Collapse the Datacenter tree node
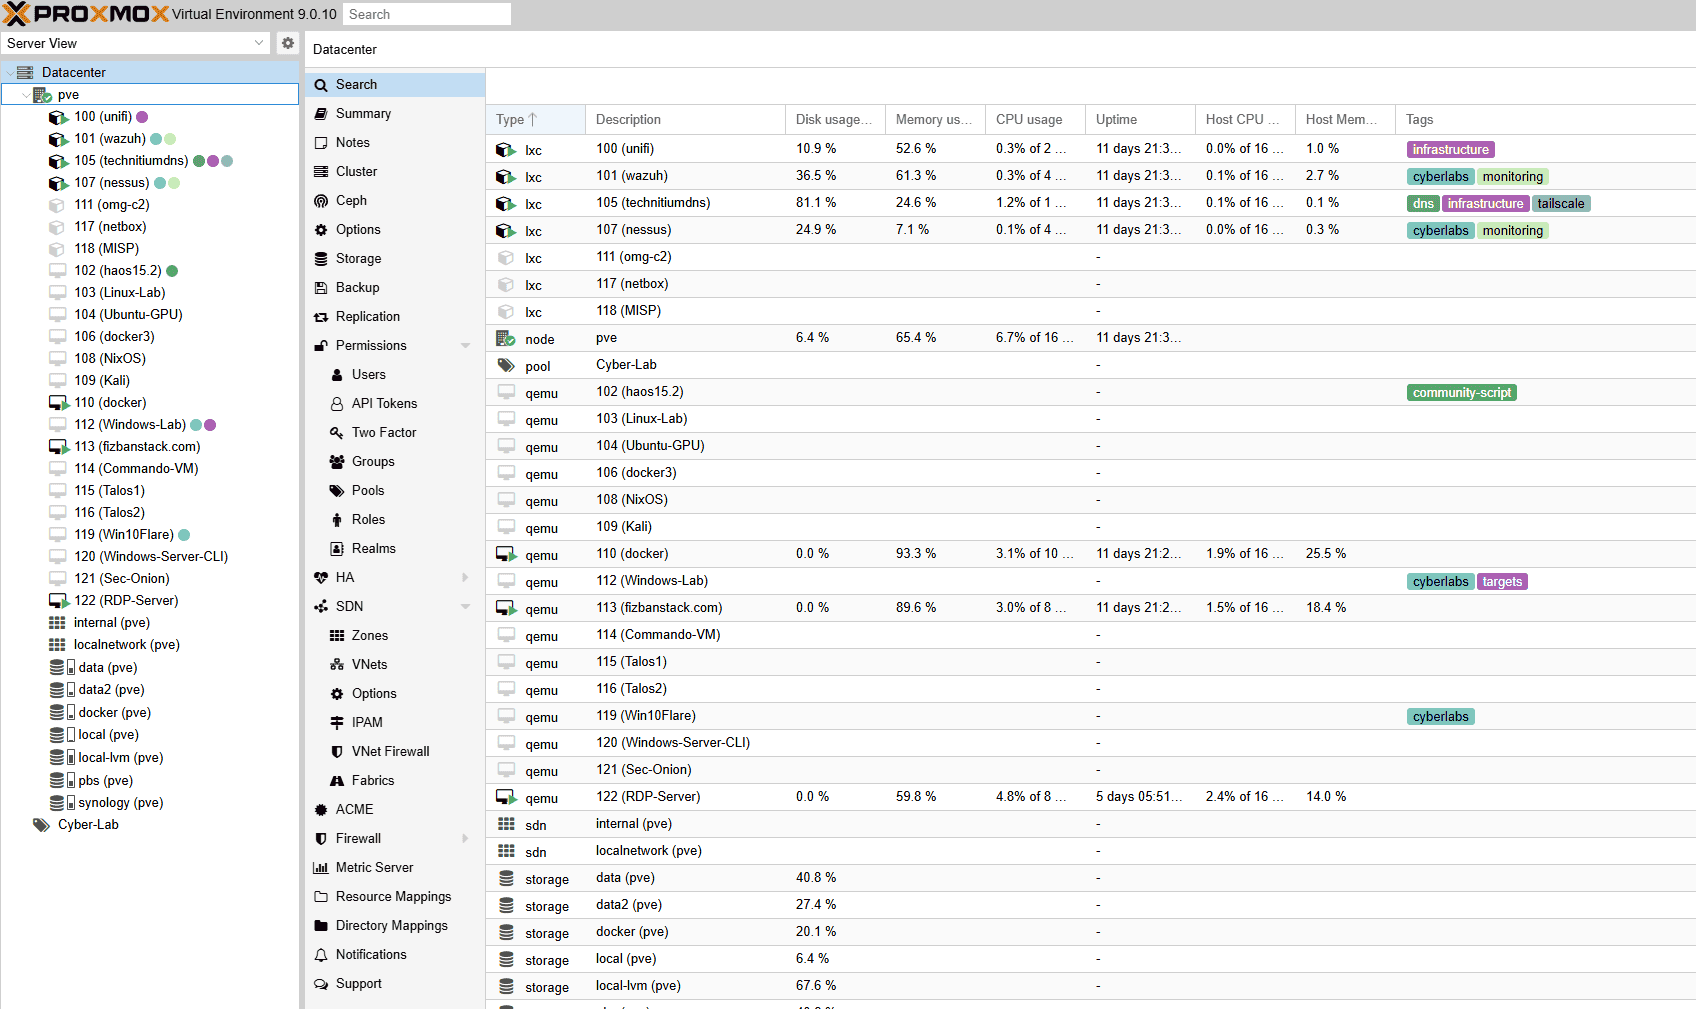This screenshot has height=1009, width=1696. 10,72
